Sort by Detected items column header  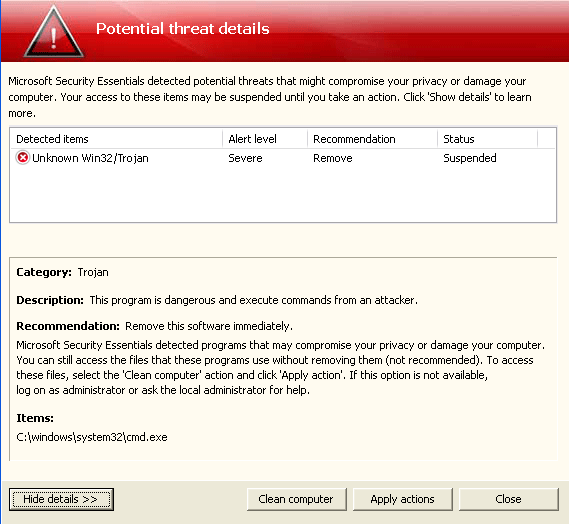click(x=116, y=139)
